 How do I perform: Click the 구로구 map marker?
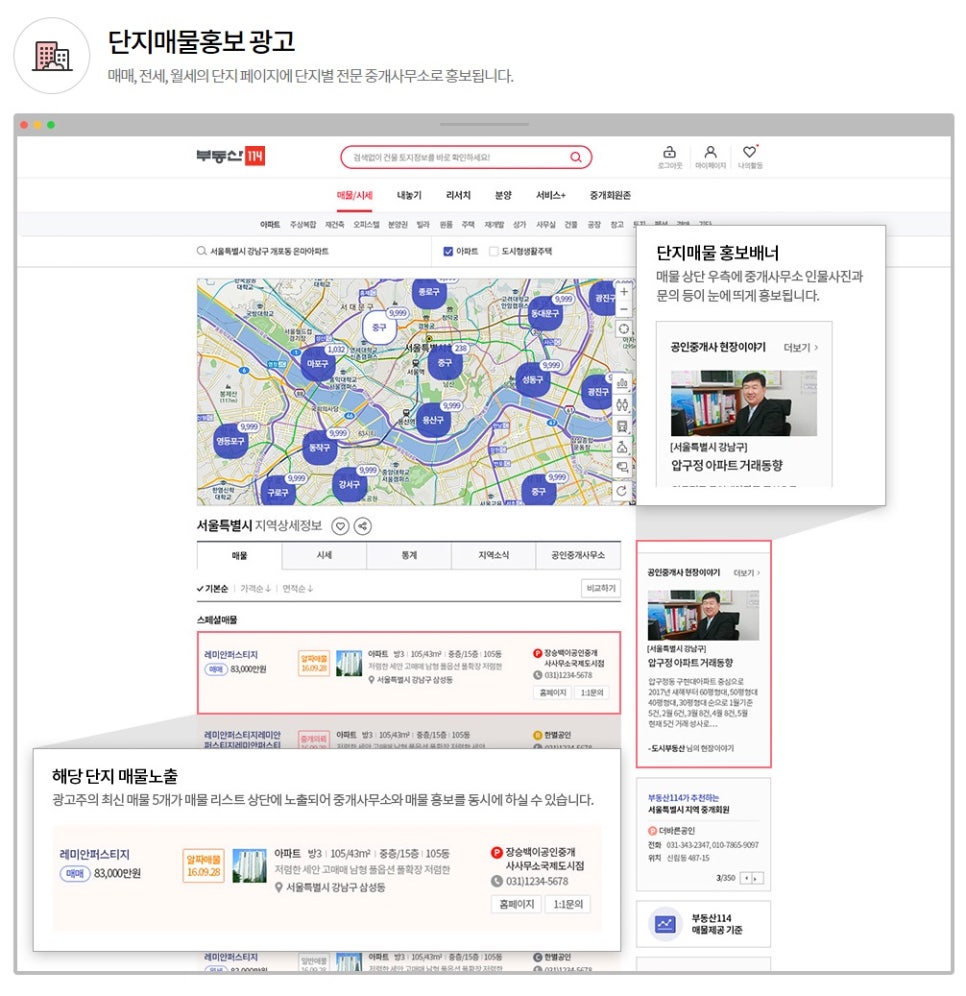pos(278,492)
